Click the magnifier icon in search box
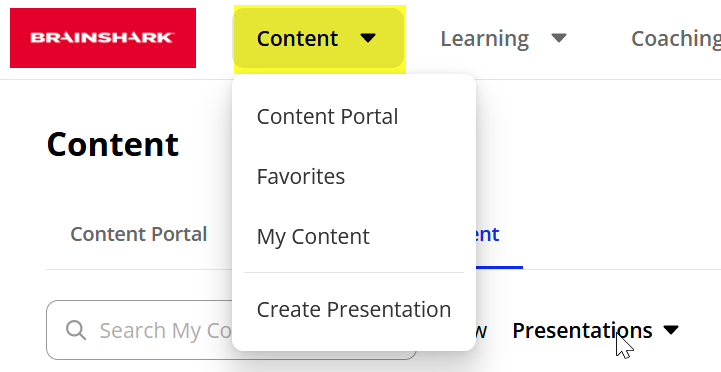This screenshot has width=721, height=372. tap(76, 330)
